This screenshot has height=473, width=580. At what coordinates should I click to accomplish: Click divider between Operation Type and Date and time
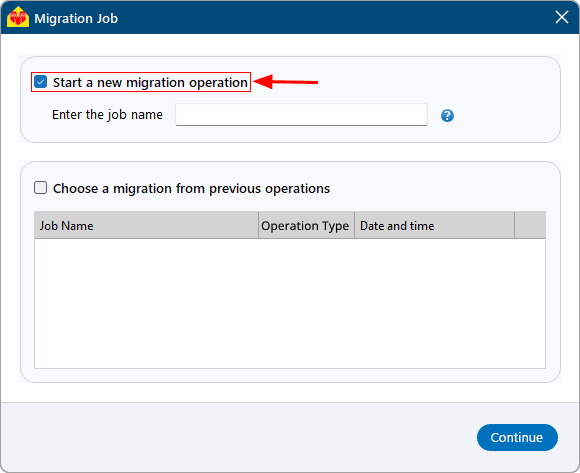(354, 225)
